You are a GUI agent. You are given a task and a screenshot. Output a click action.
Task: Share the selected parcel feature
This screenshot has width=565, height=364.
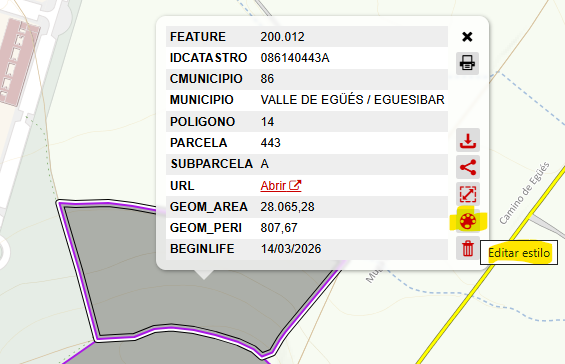[468, 167]
